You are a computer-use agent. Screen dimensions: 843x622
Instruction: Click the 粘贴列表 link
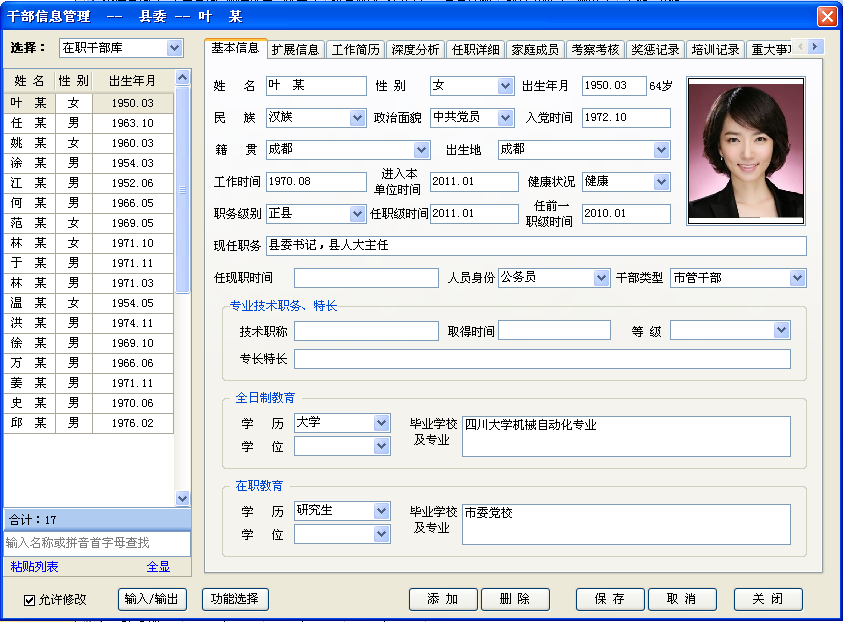[34, 567]
